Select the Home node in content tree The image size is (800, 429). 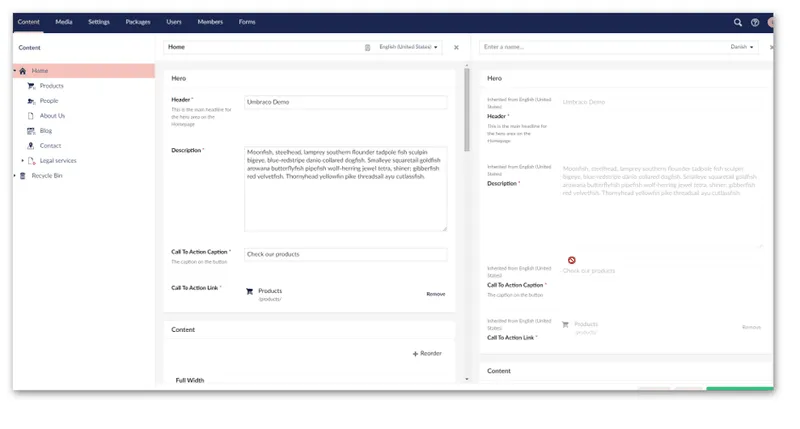coord(84,71)
